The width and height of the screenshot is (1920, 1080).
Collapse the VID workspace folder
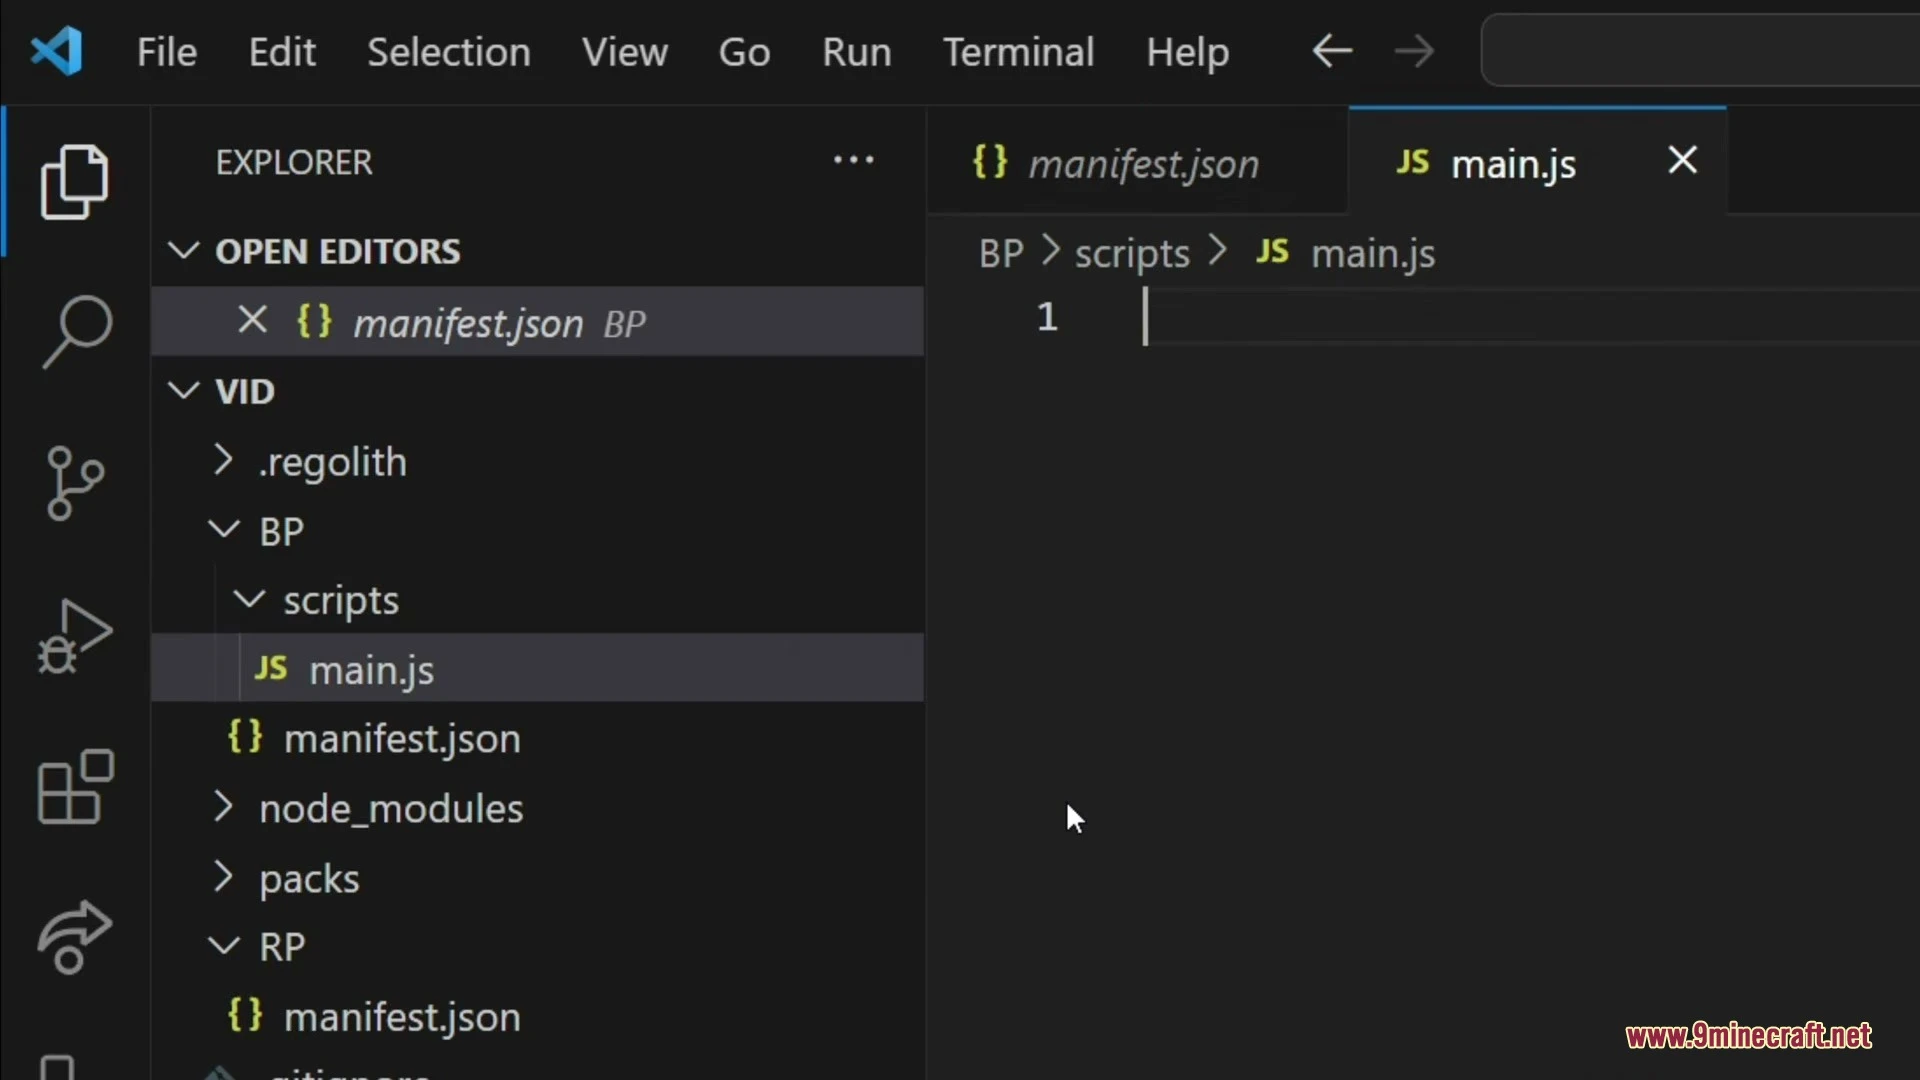coord(184,390)
